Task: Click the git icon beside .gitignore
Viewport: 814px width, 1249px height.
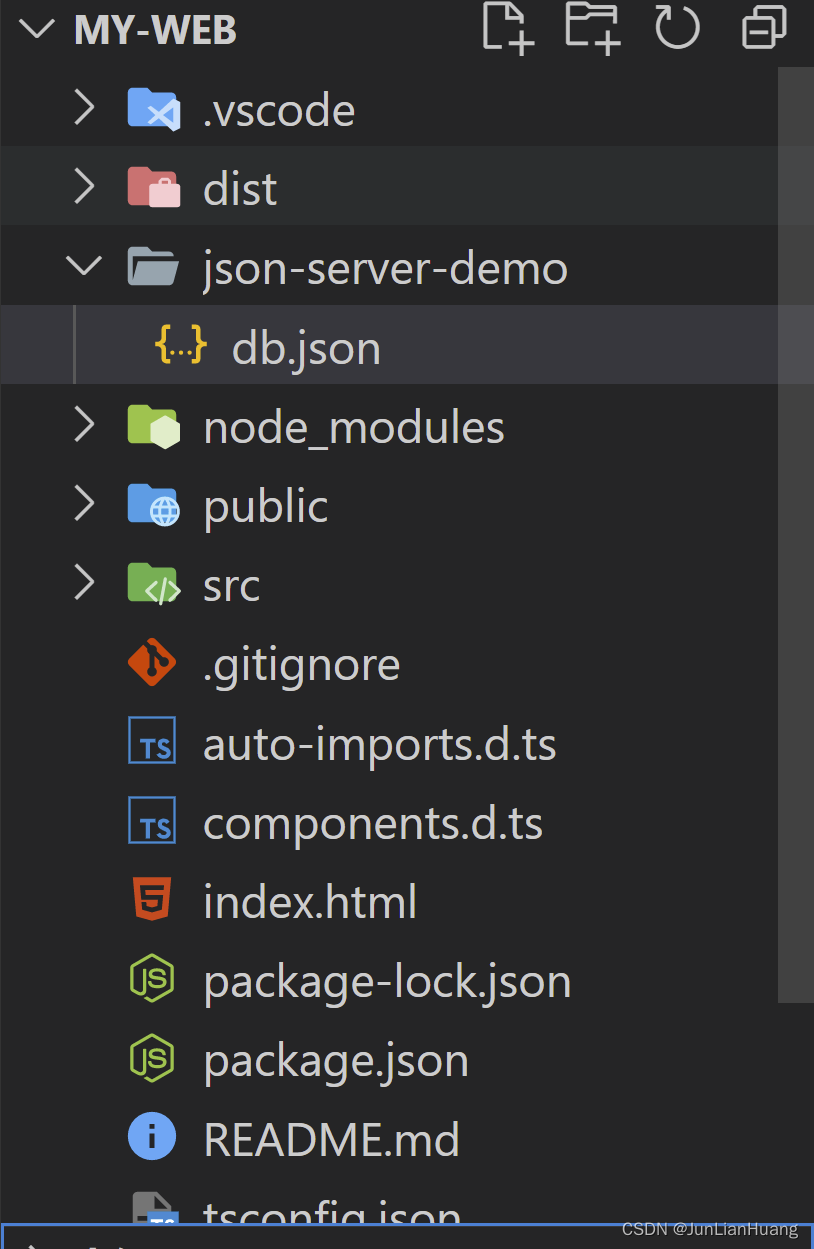Action: [x=152, y=662]
